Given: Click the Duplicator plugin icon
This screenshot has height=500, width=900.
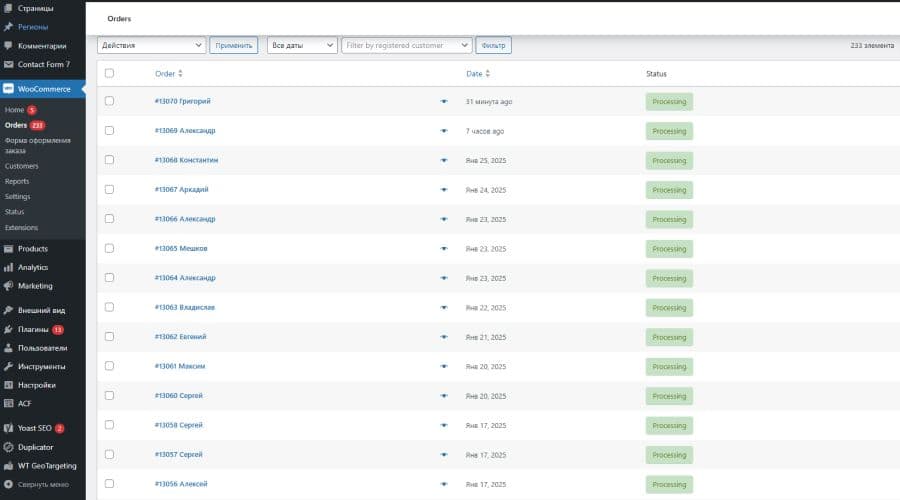Looking at the screenshot, I should click(x=9, y=447).
